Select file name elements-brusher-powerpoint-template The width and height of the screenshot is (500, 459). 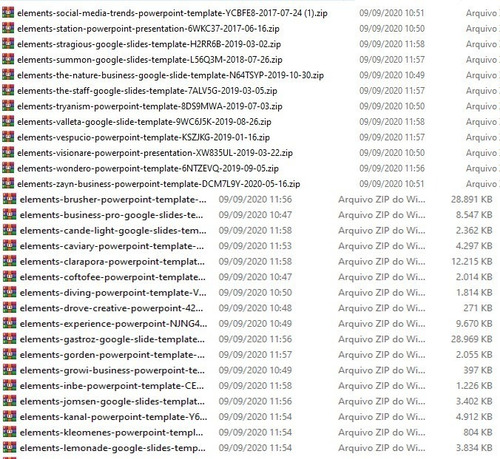(x=113, y=199)
